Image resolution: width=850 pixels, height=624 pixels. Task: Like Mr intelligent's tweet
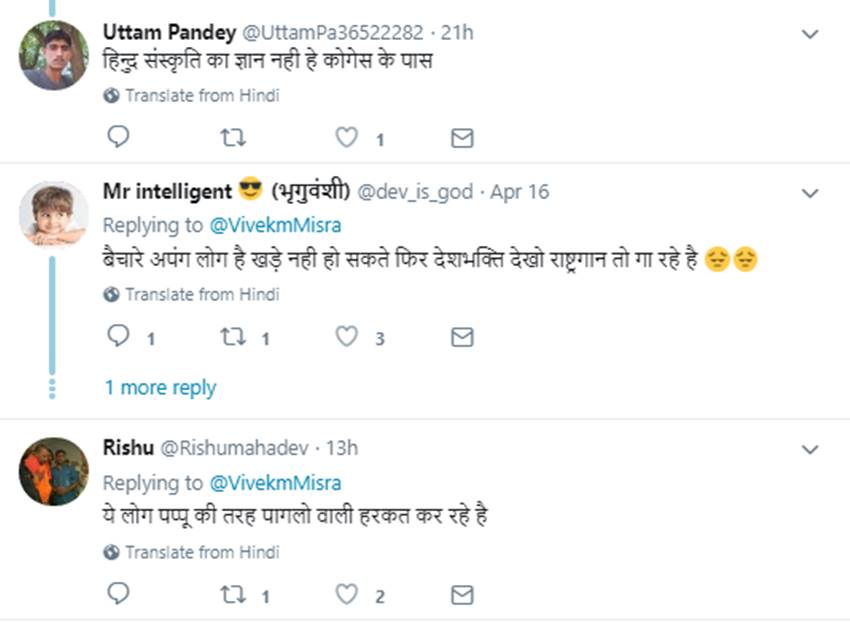point(346,337)
